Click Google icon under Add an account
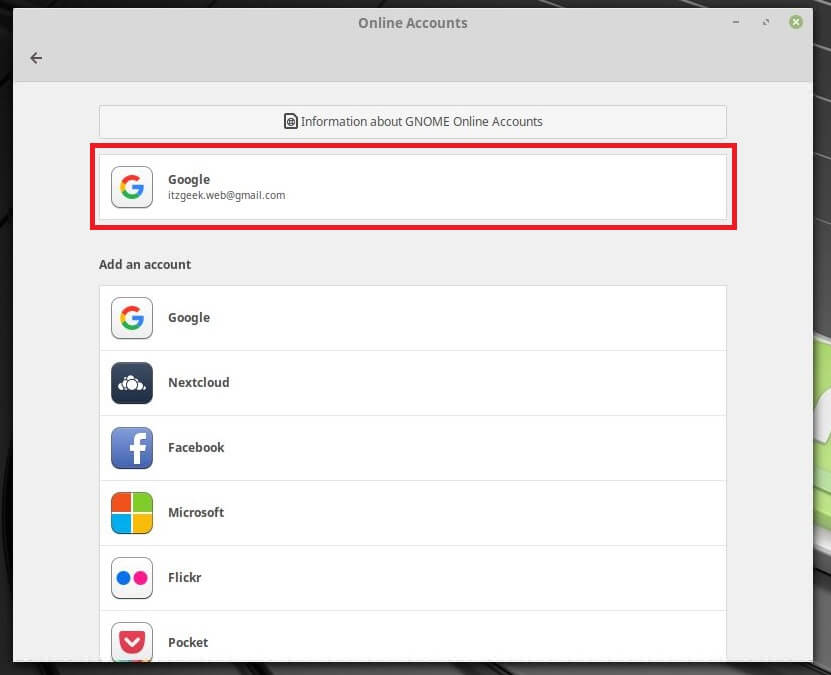This screenshot has height=675, width=831. click(x=132, y=318)
